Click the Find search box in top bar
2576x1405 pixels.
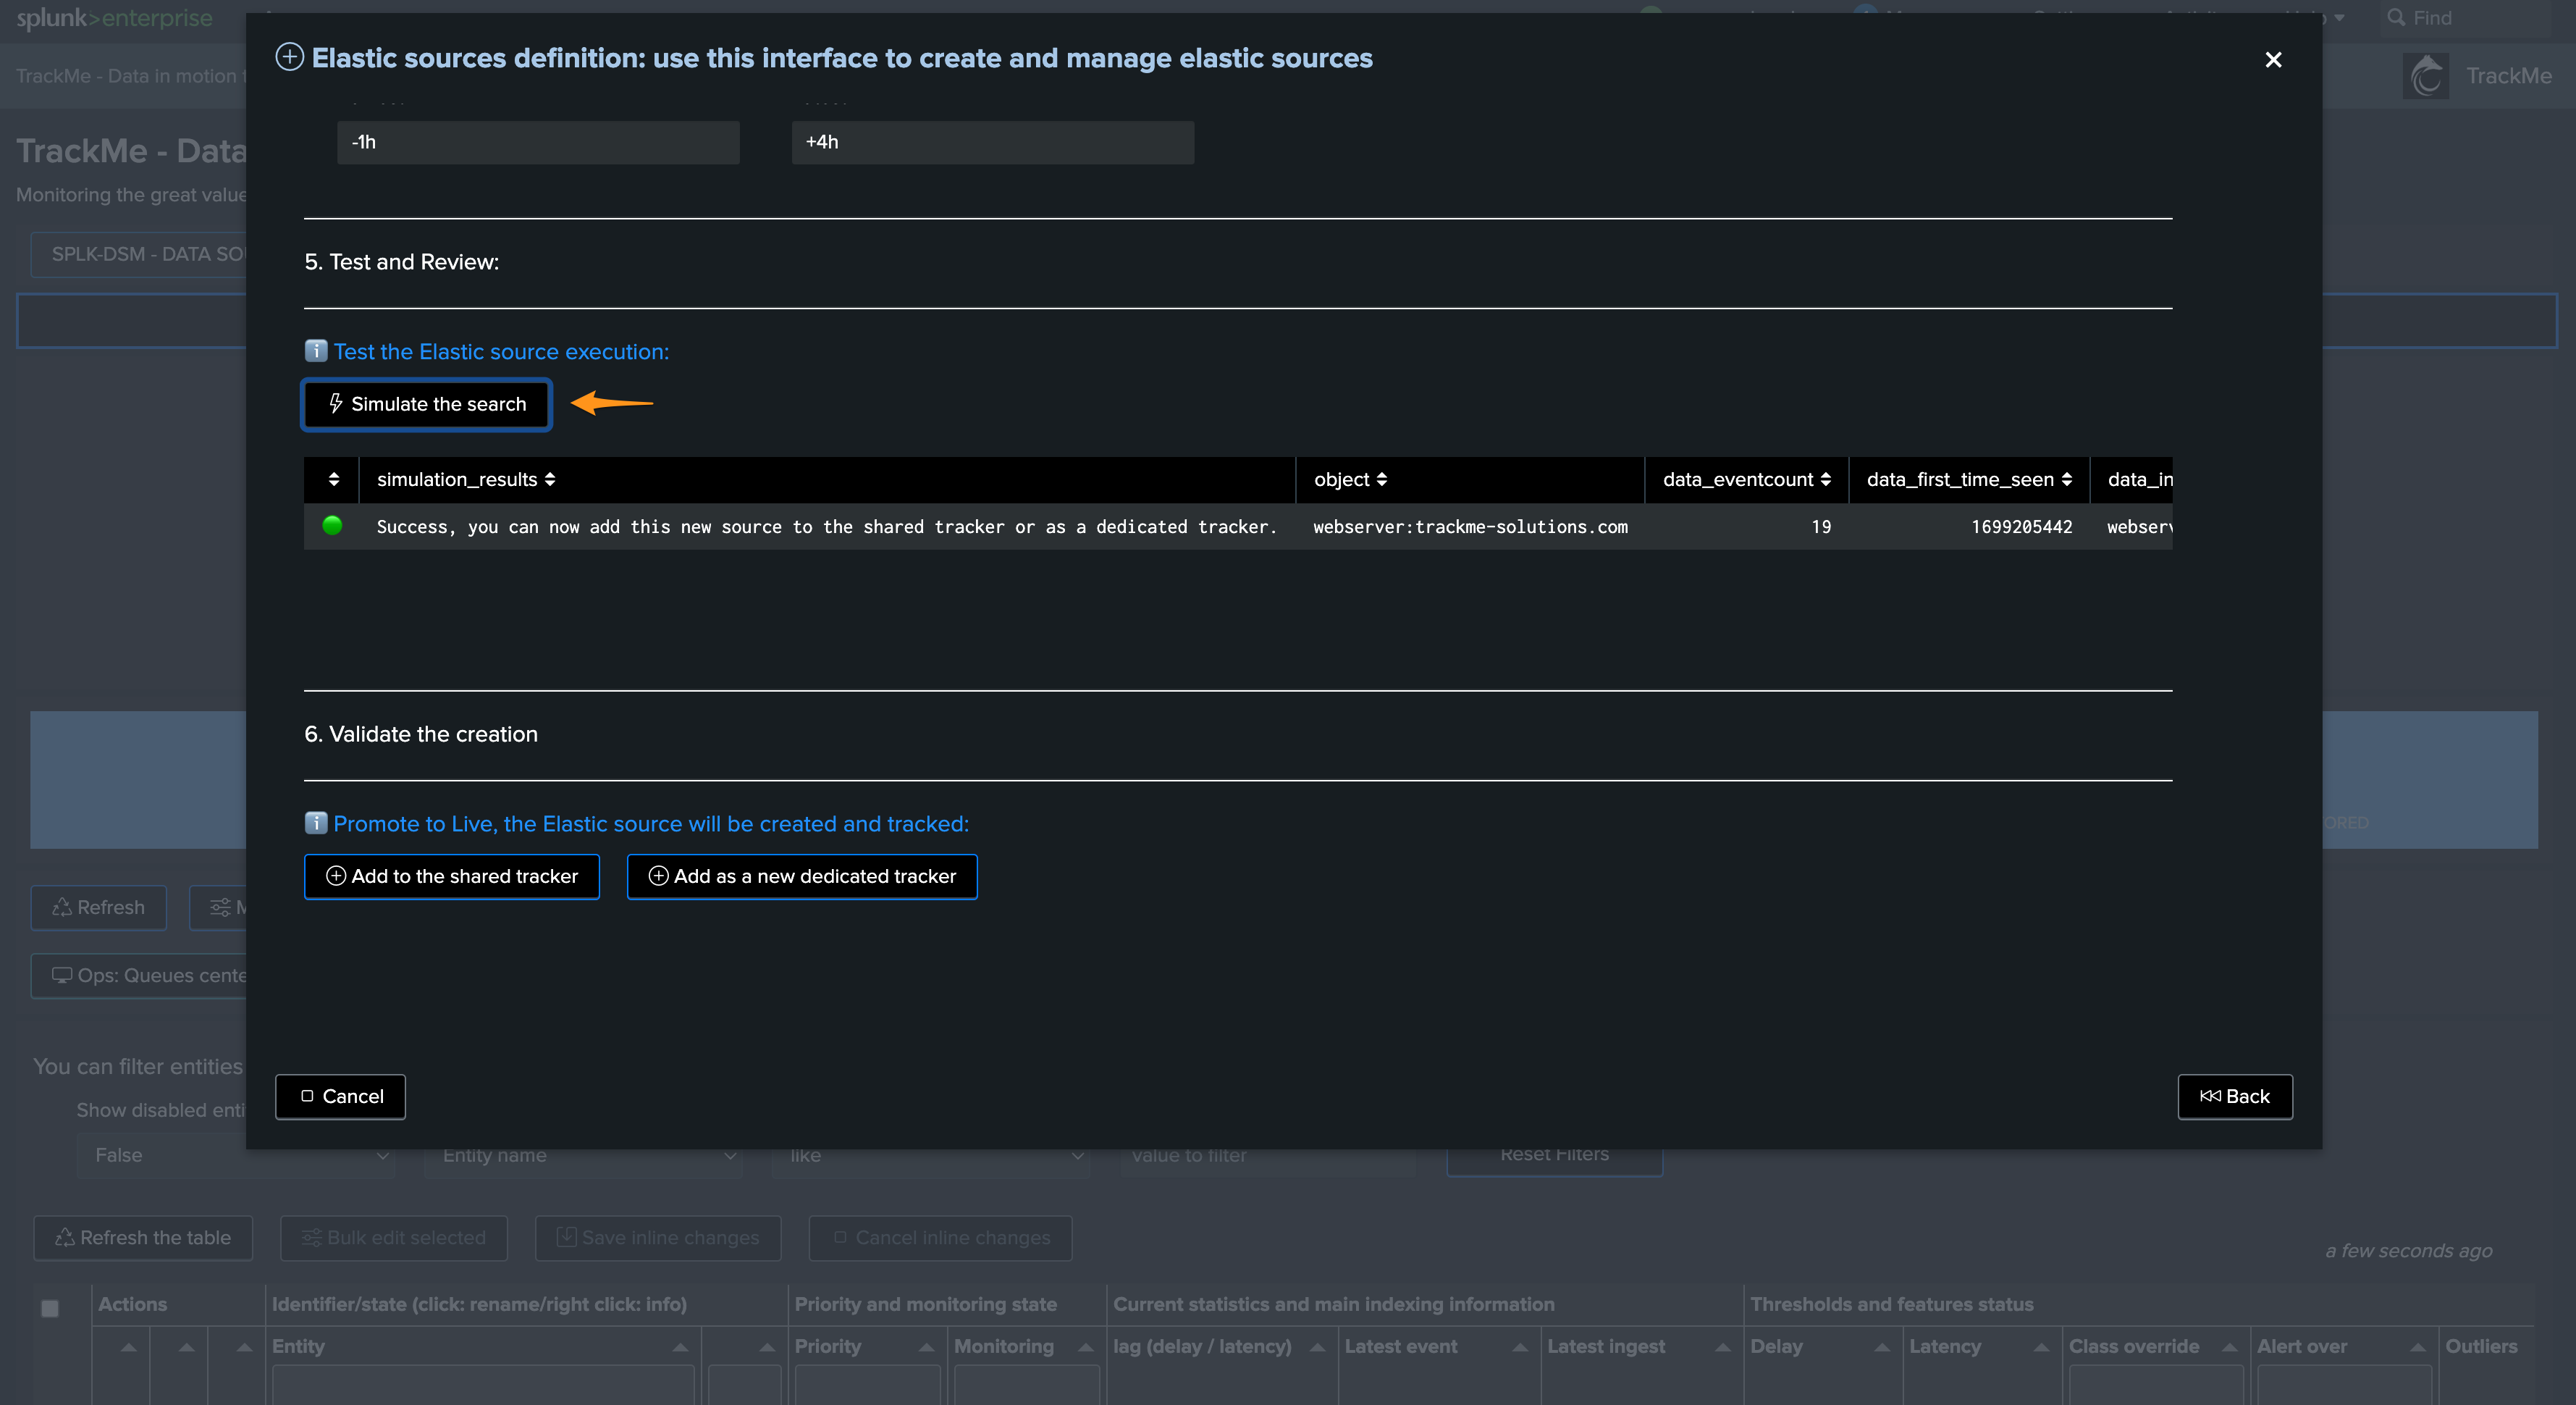(2465, 18)
